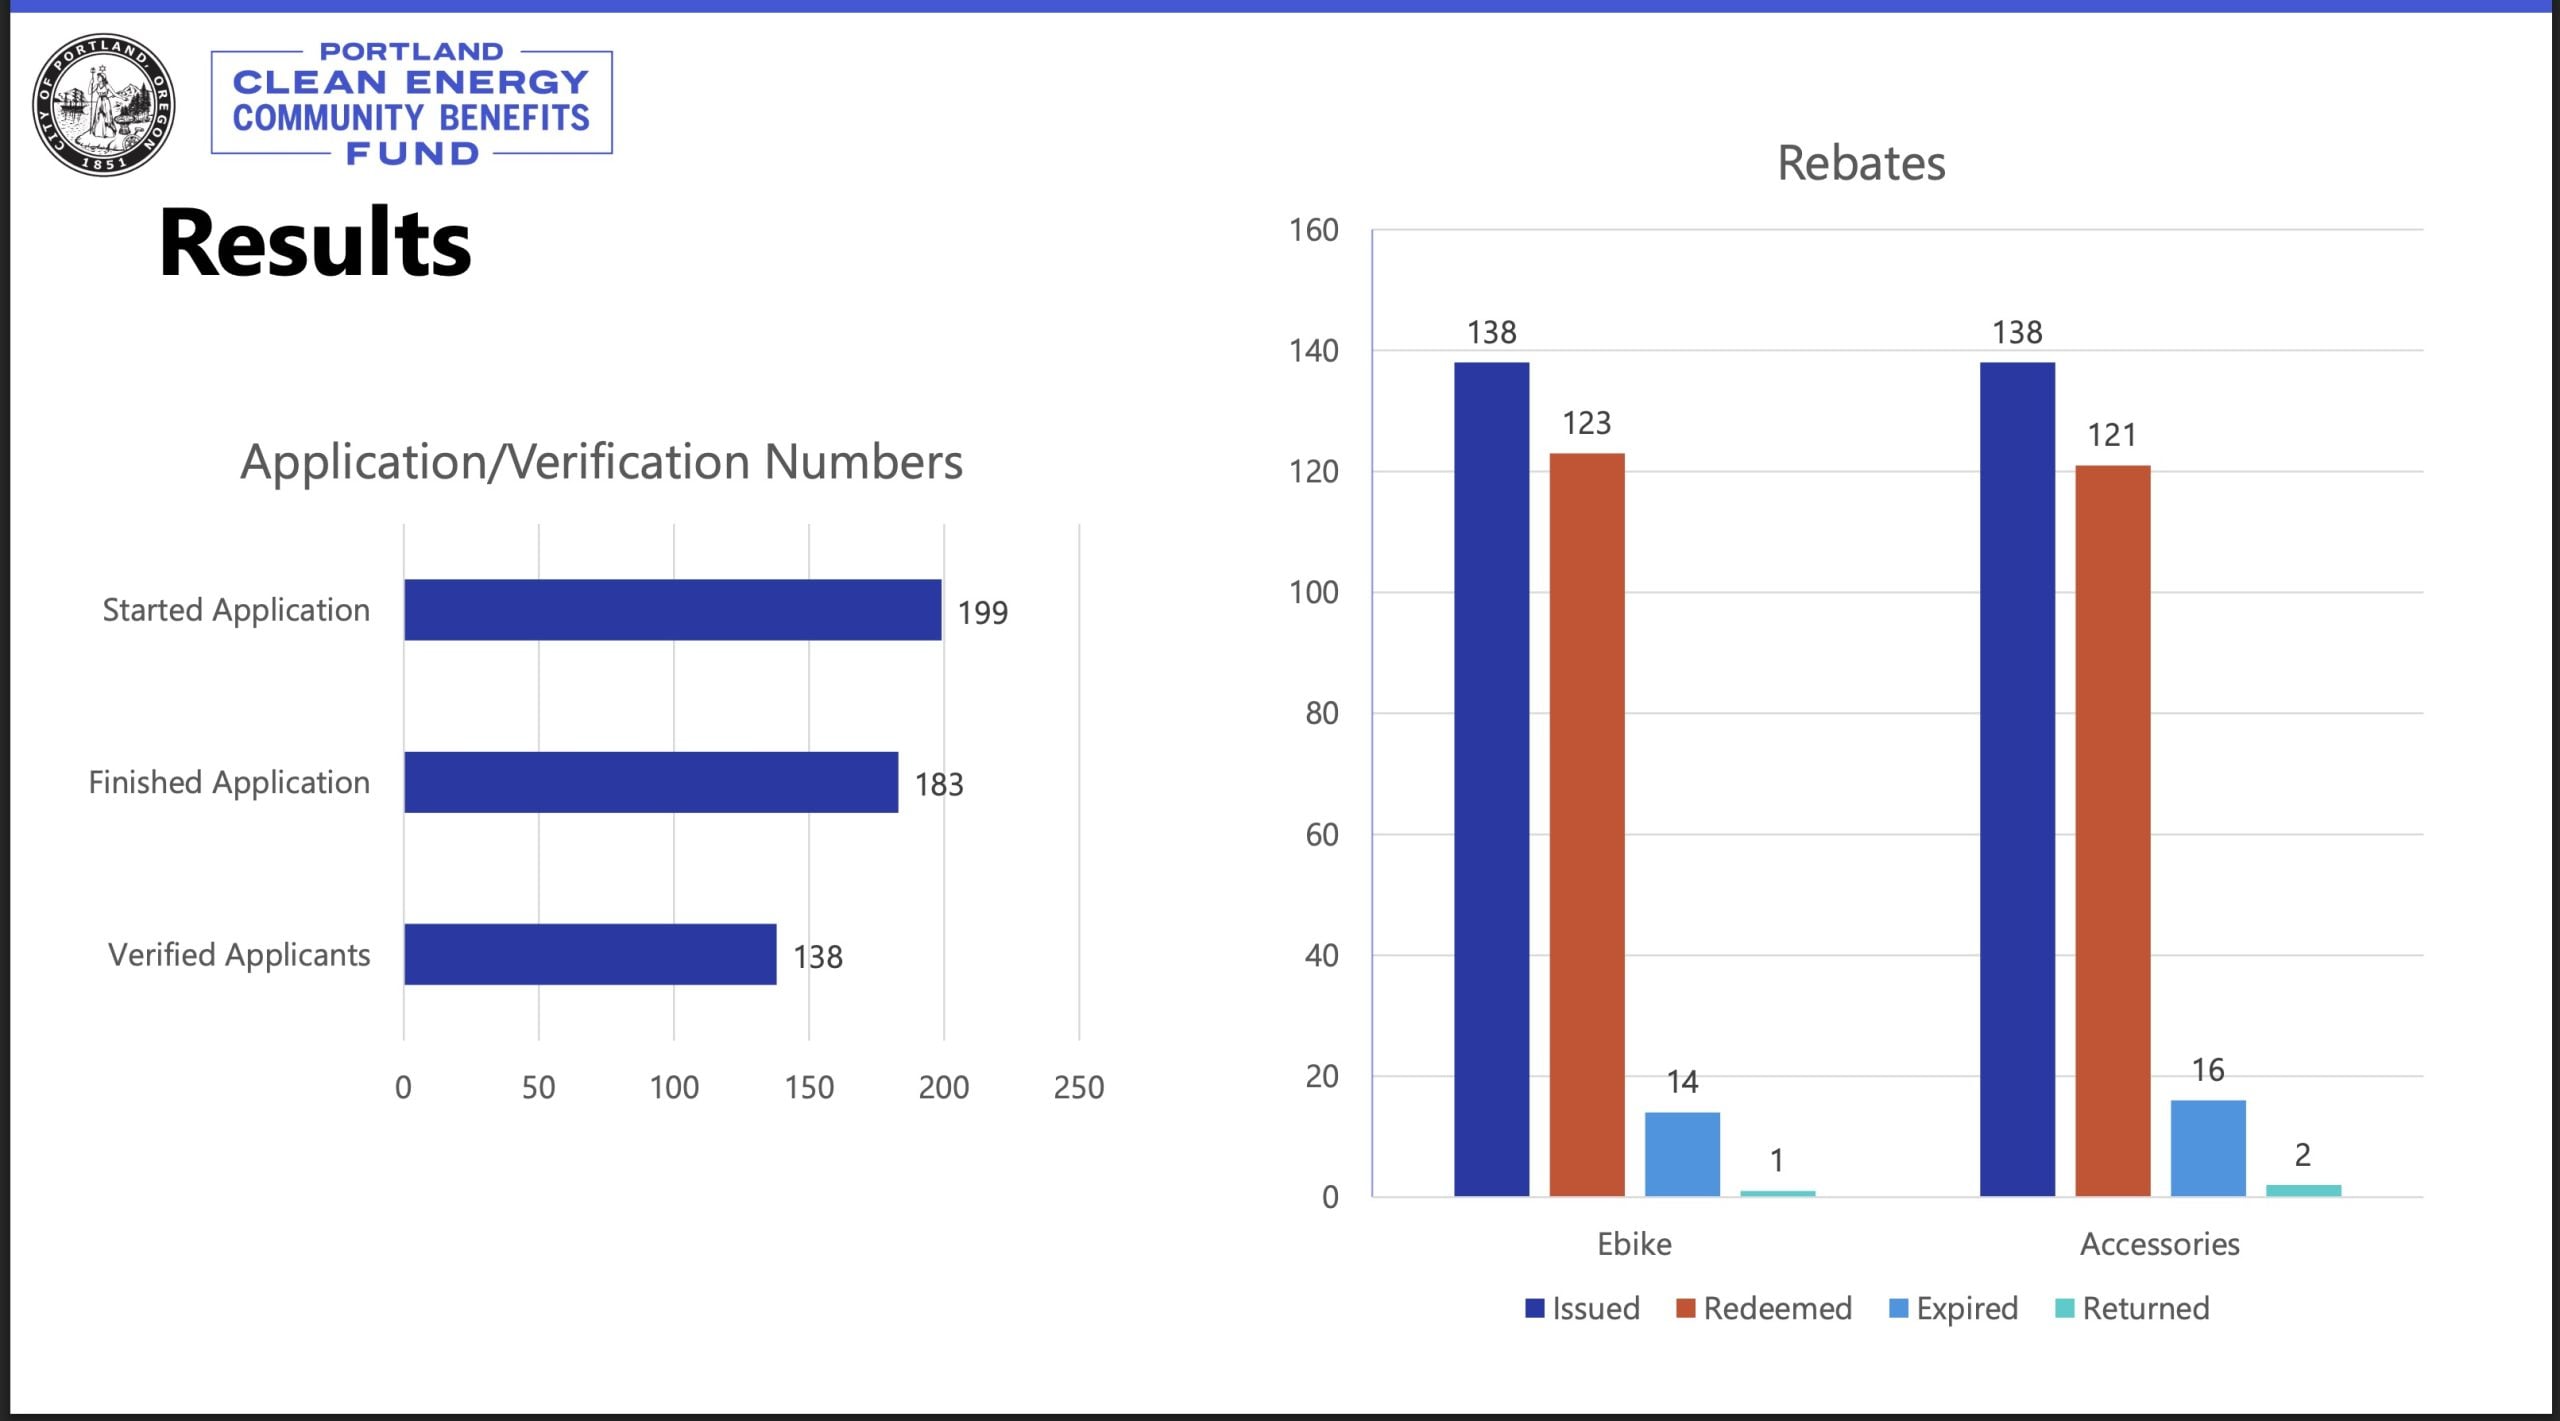Select the Verified Applicants bar
The height and width of the screenshot is (1421, 2560).
[x=590, y=954]
